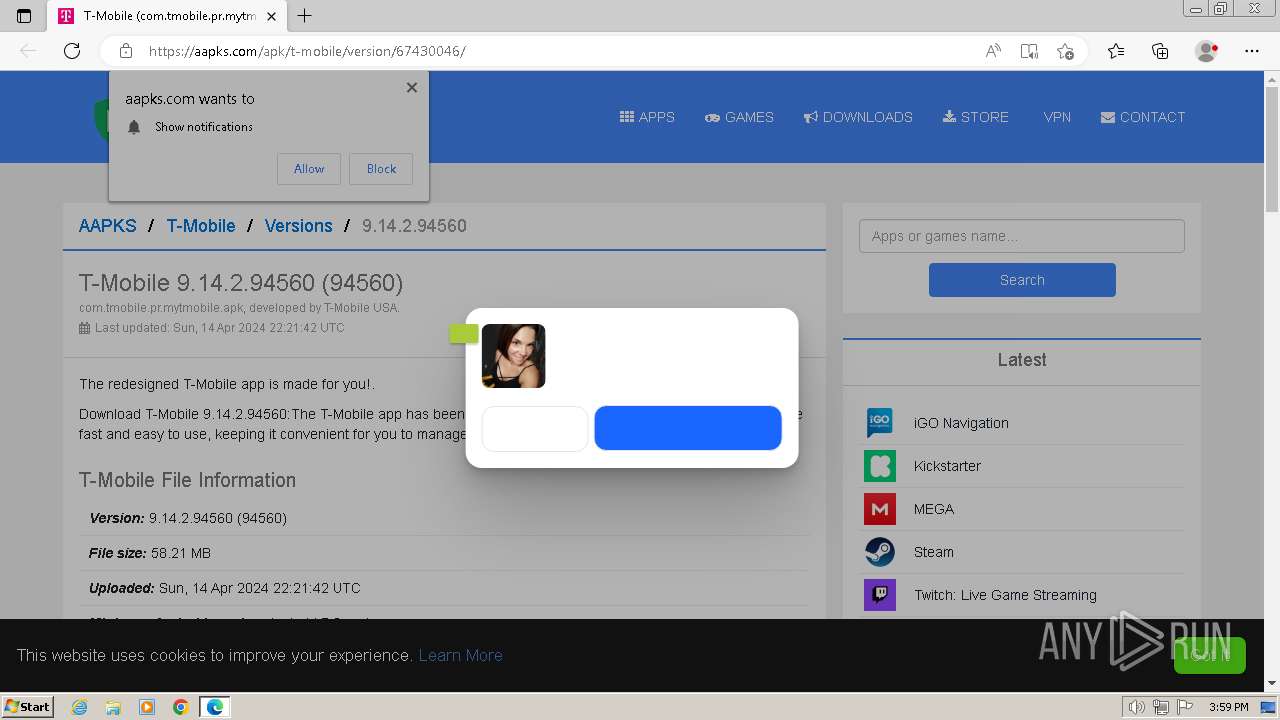This screenshot has width=1280, height=720.
Task: Click the woman's photo thumbnail in the popup
Action: coord(514,356)
